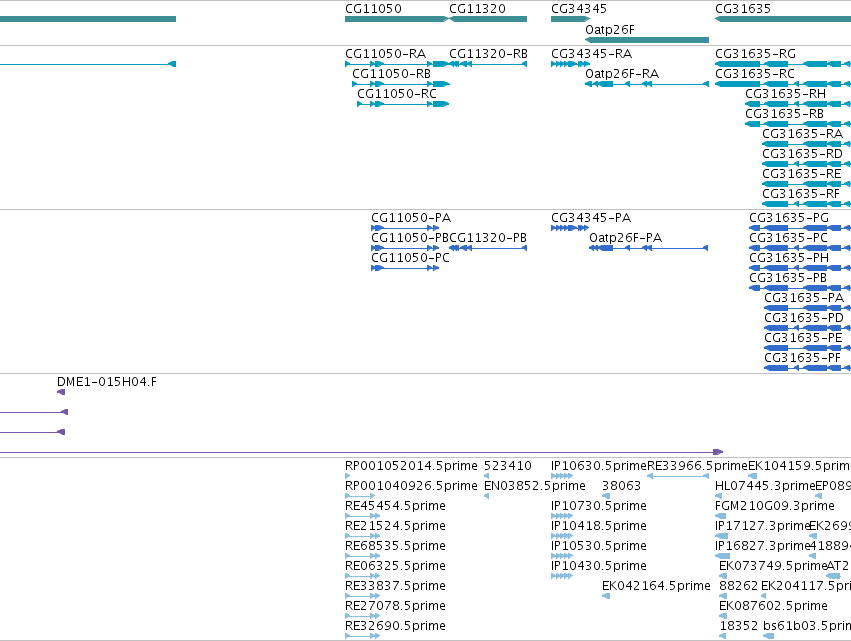Select protein CG31635-PE
Viewport: 851px width, 641px height.
[808, 348]
